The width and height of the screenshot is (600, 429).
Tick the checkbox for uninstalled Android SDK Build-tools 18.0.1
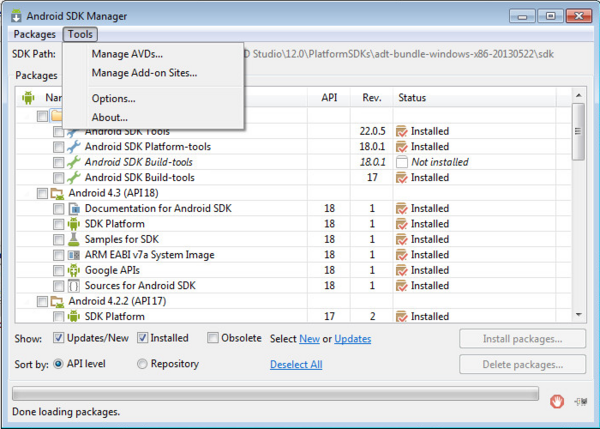coord(59,162)
